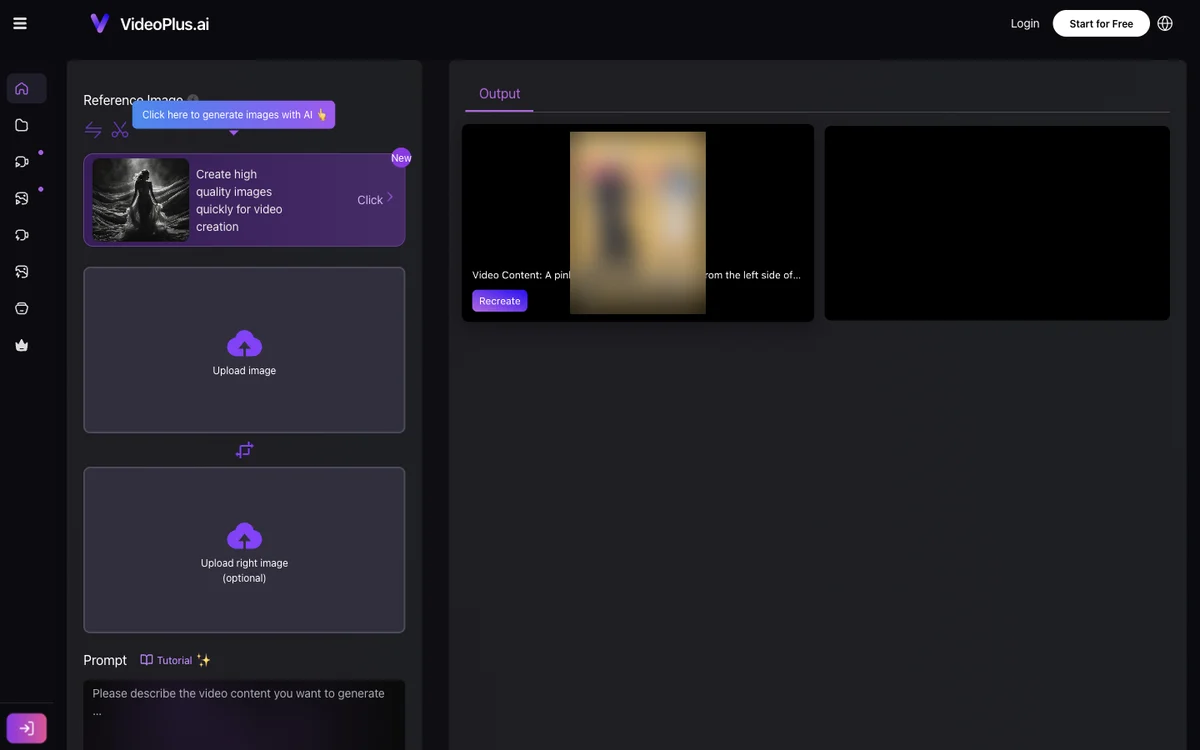1200x750 pixels.
Task: Click the upload cloud icon for Upload image
Action: 244,344
